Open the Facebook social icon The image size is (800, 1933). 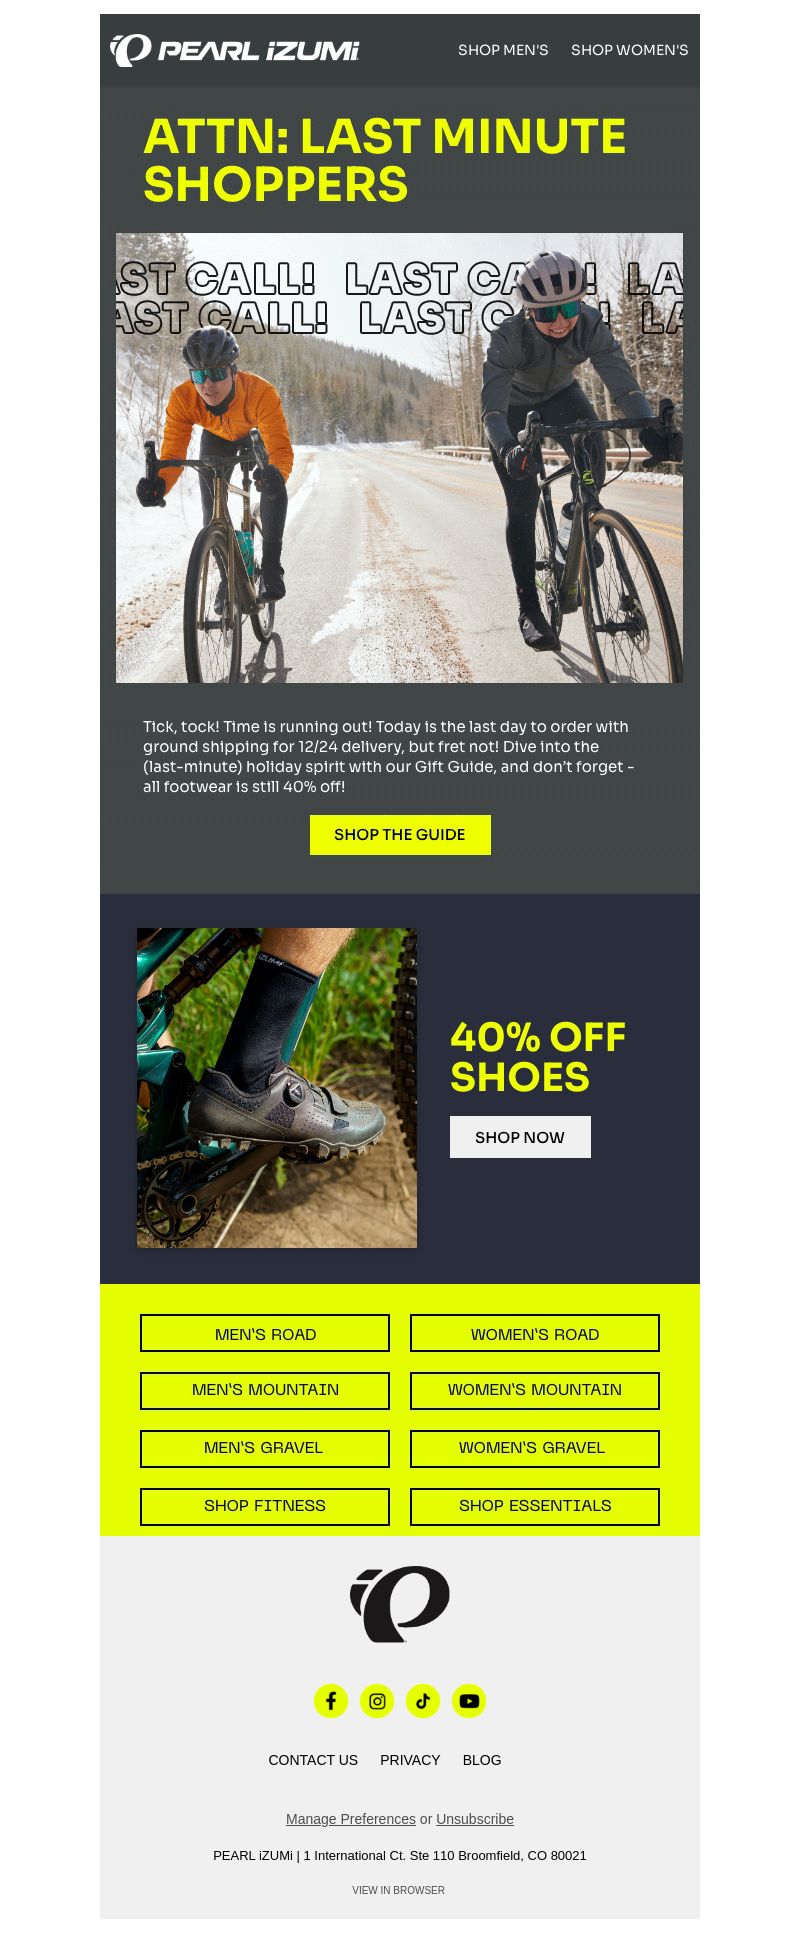click(x=331, y=1701)
